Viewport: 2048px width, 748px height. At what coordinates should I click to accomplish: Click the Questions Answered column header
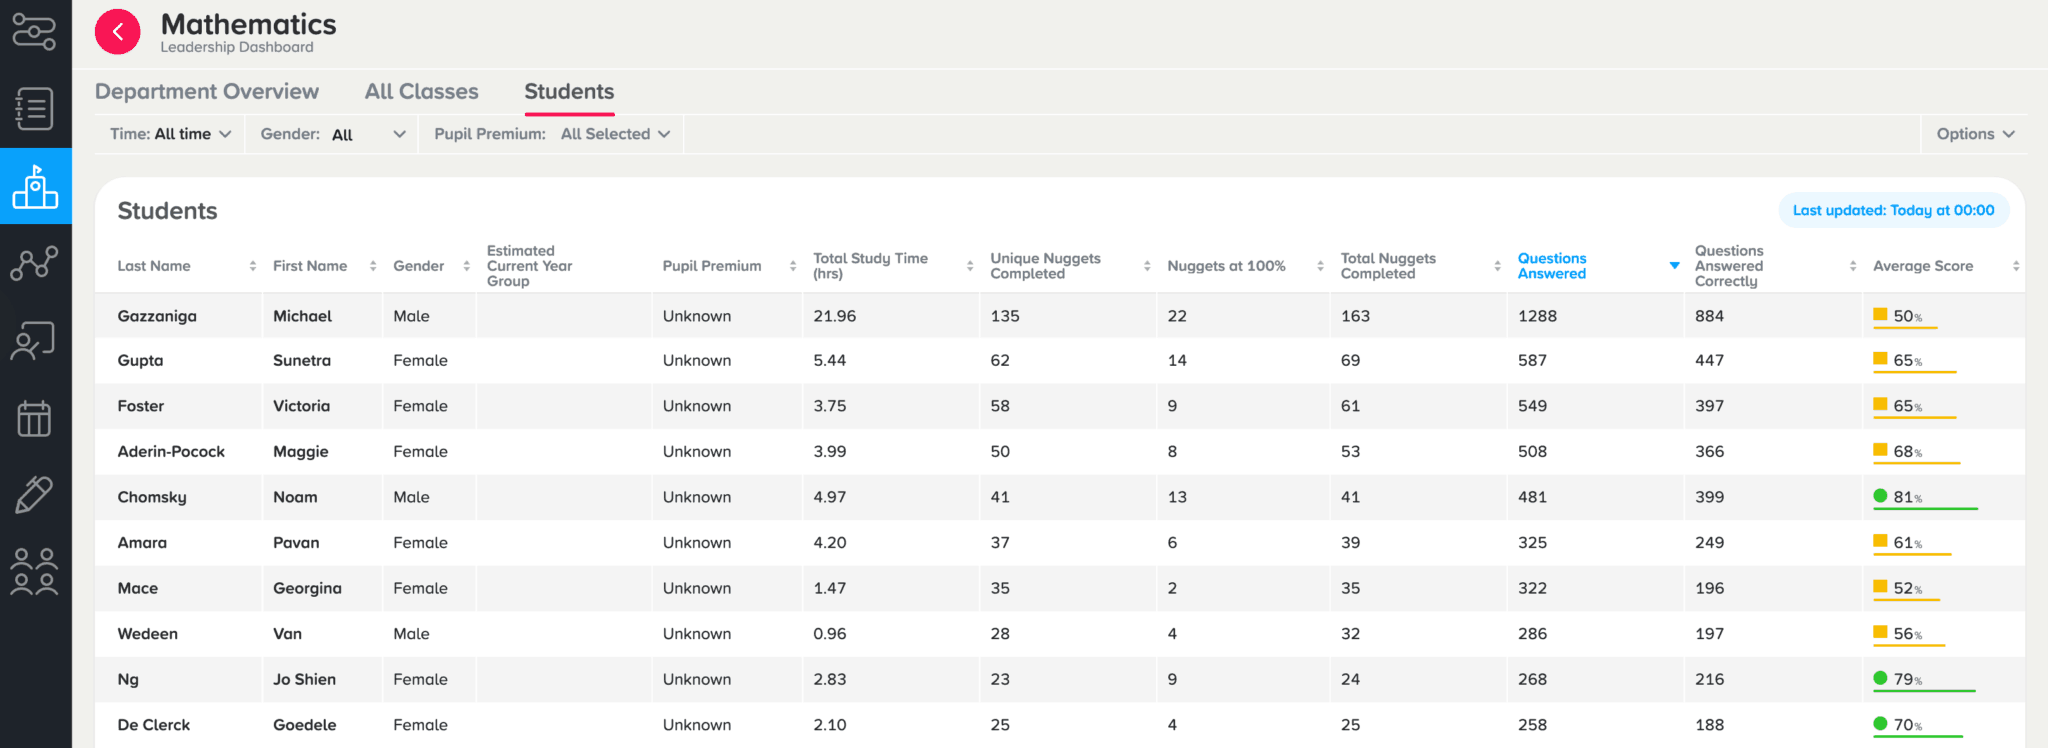click(1551, 266)
